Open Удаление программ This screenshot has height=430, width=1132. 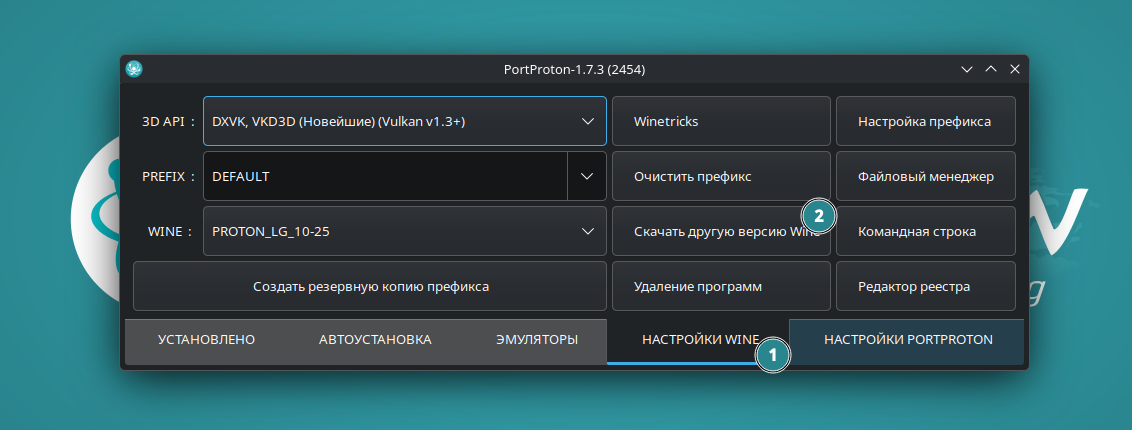coord(720,287)
